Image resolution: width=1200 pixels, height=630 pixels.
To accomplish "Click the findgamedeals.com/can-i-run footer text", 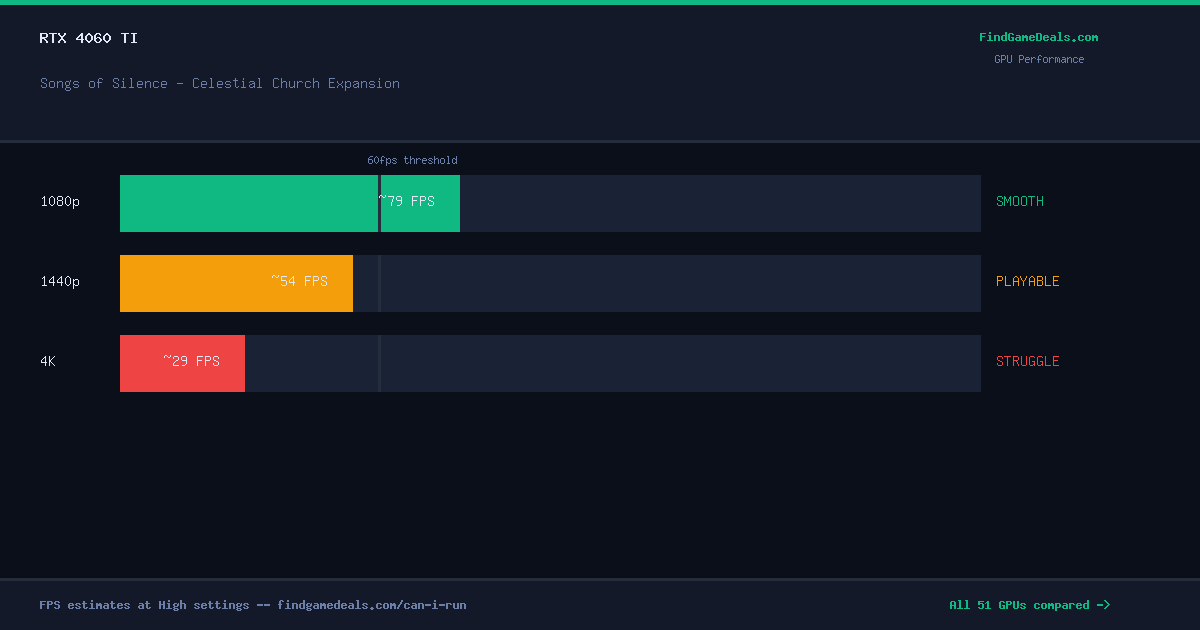I will pyautogui.click(x=371, y=605).
